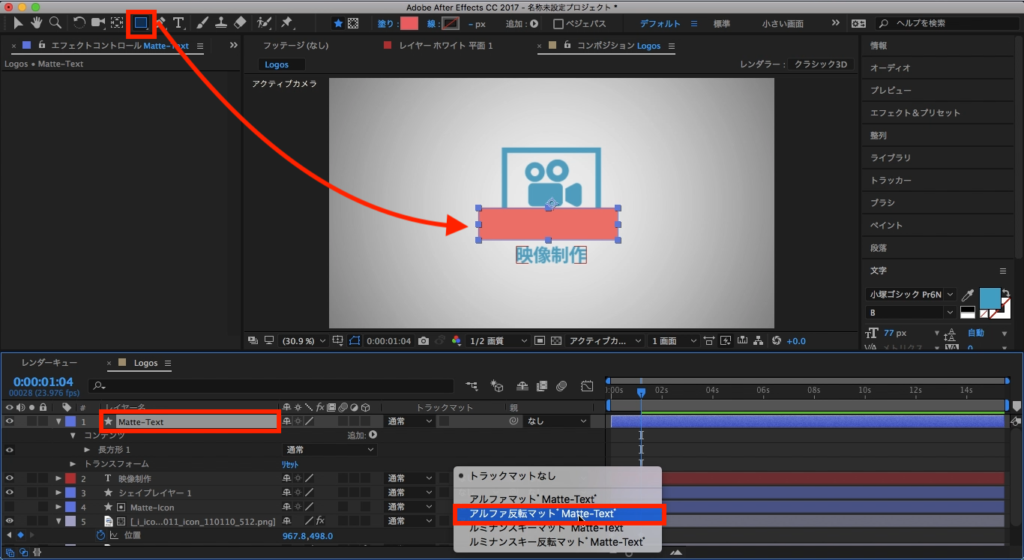Select the Rotation tool
Screen dimensions: 1024x560
click(80, 22)
